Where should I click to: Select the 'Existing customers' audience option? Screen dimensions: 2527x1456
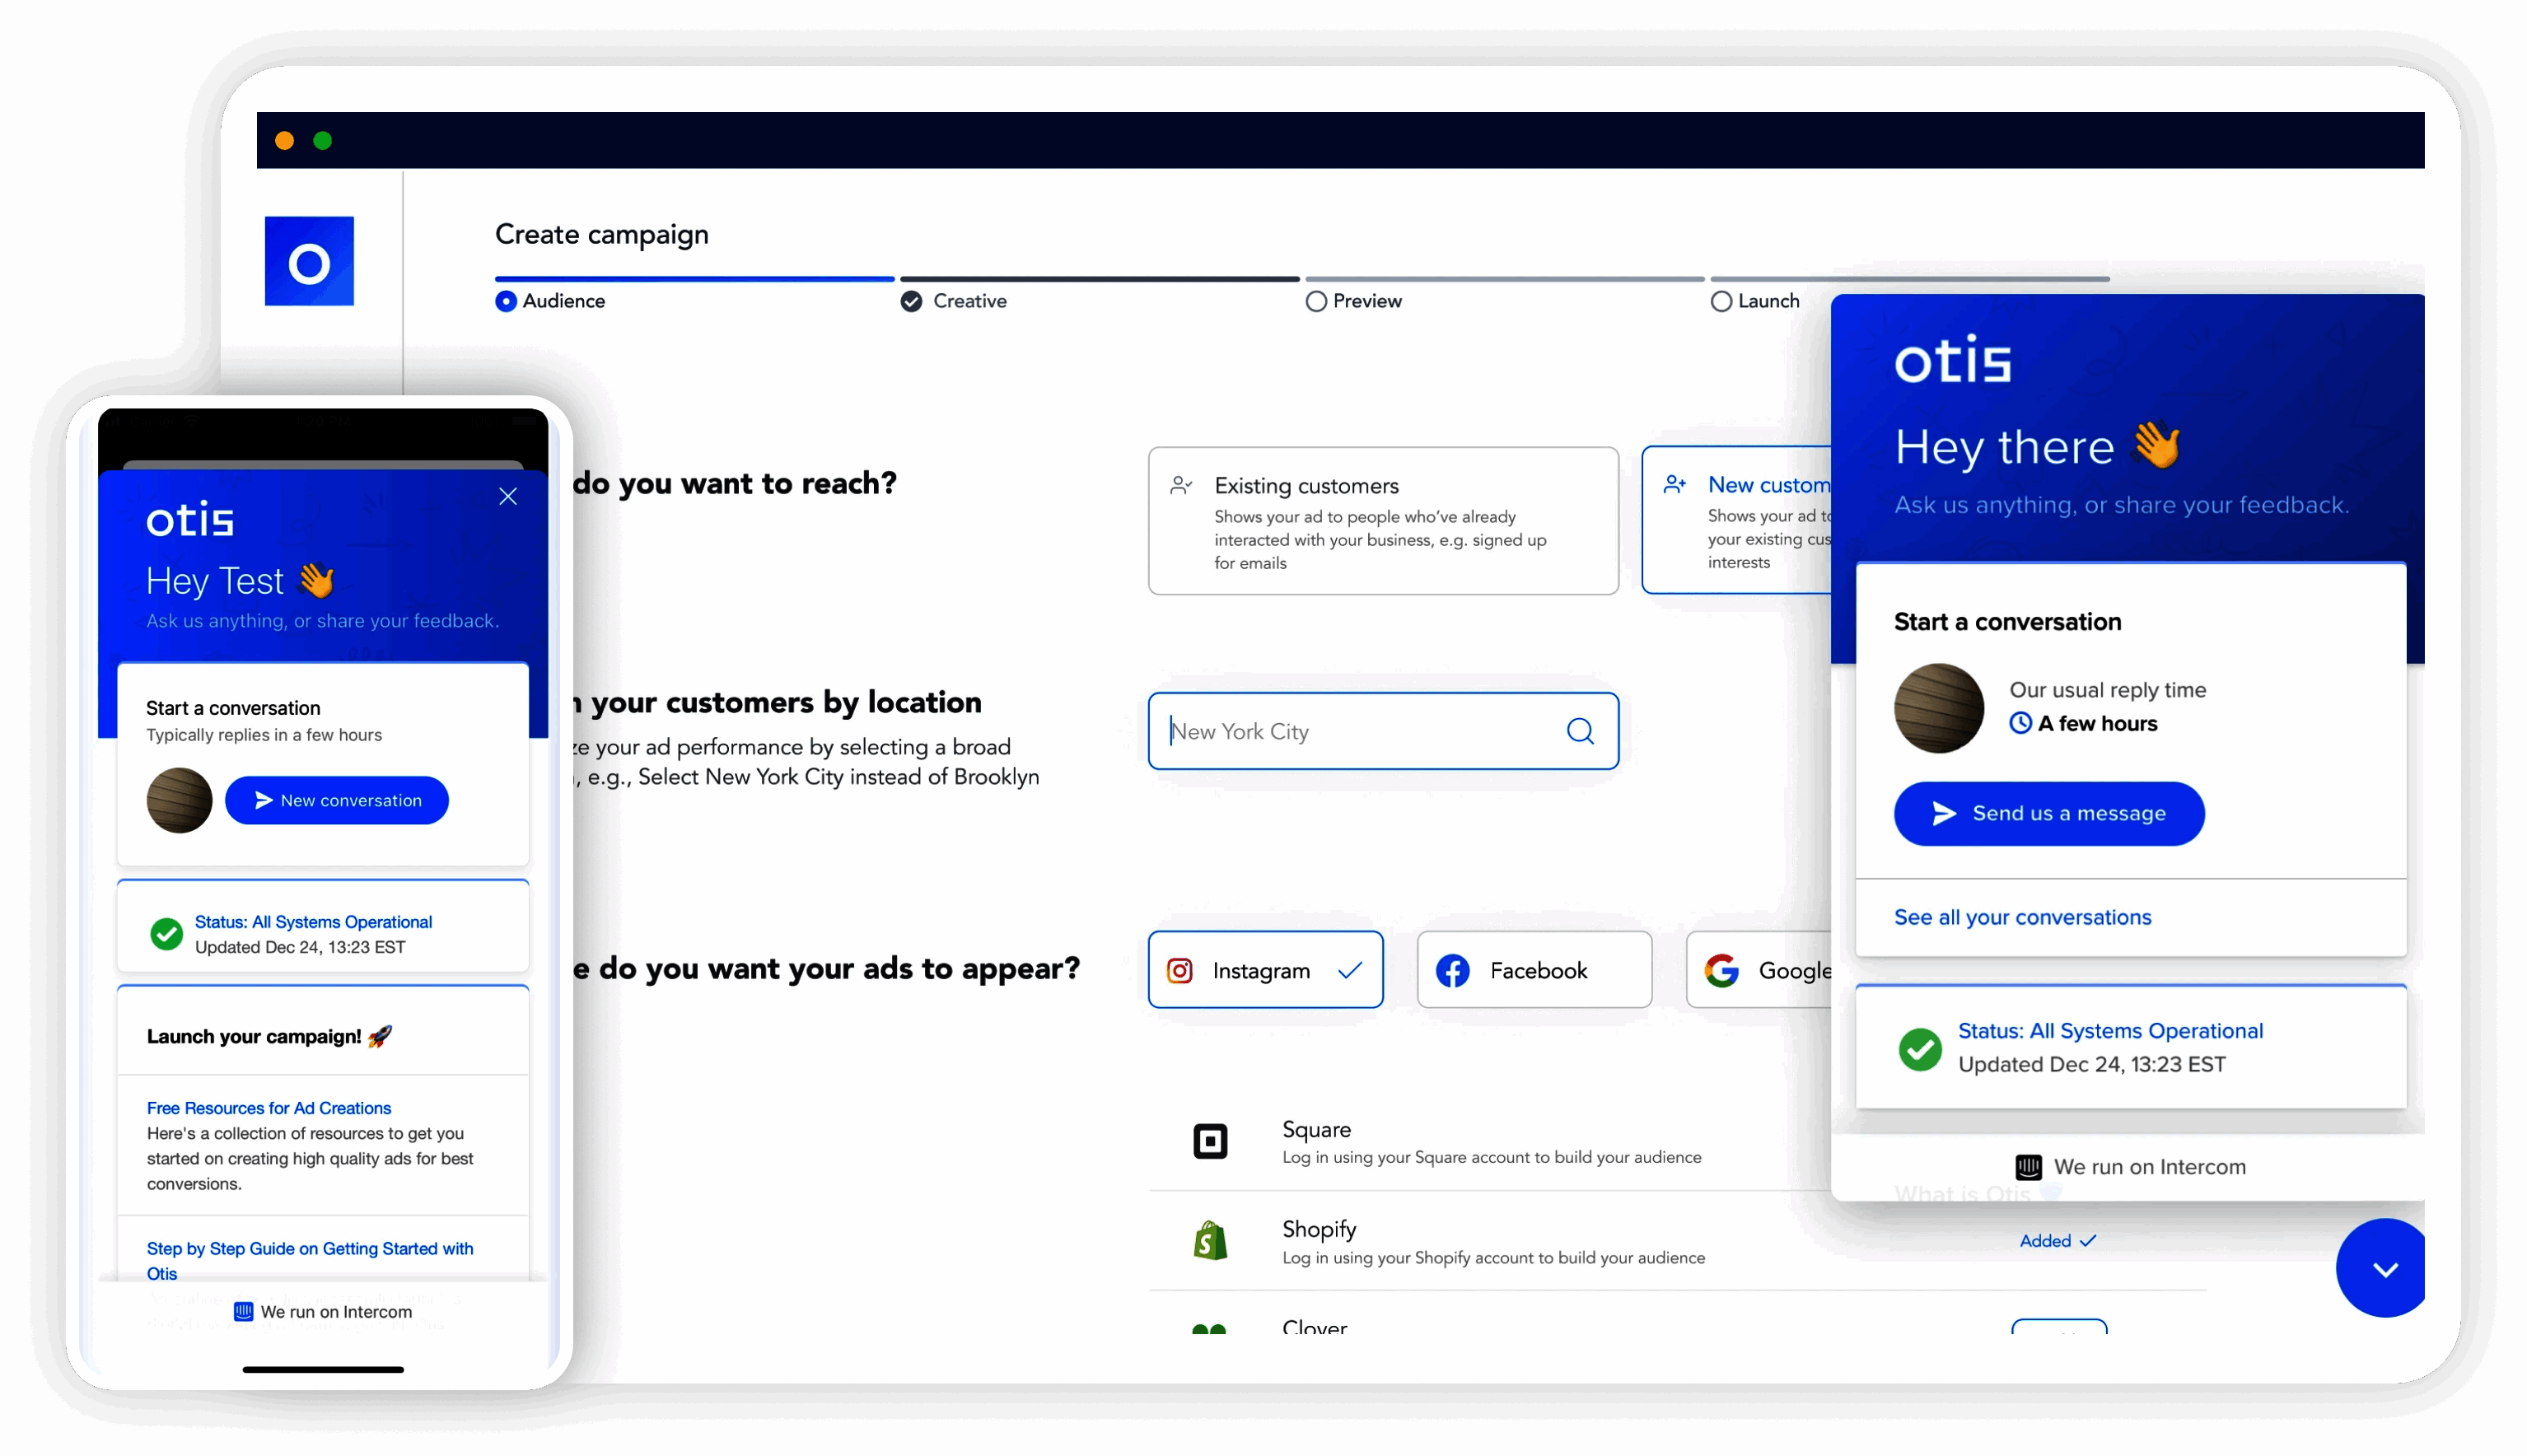point(1383,521)
